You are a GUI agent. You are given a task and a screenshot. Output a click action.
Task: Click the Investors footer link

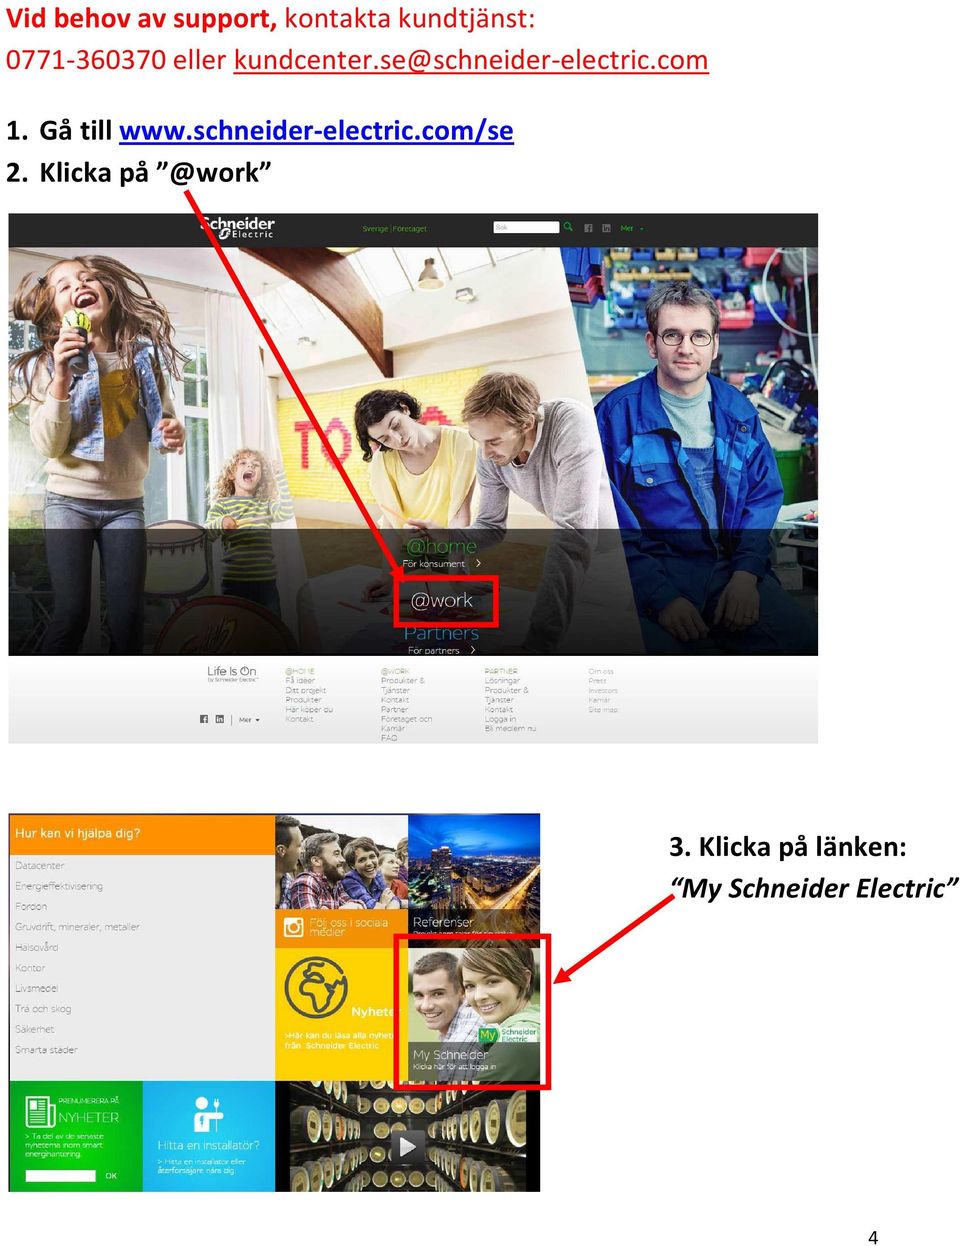click(603, 691)
